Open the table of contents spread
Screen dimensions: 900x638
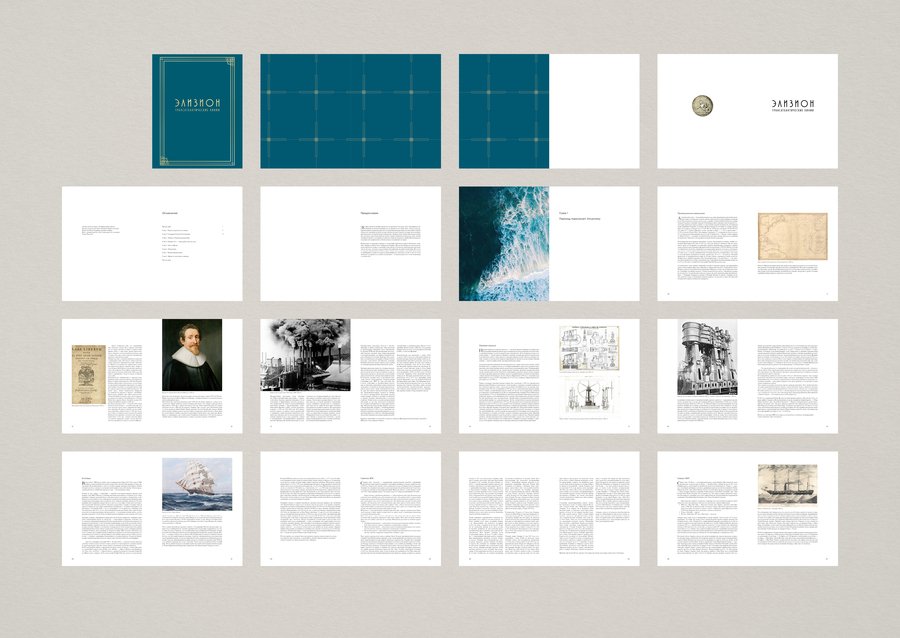coord(152,243)
